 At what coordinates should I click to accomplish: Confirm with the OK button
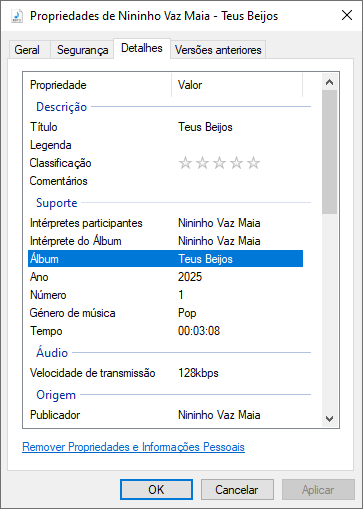coord(156,490)
